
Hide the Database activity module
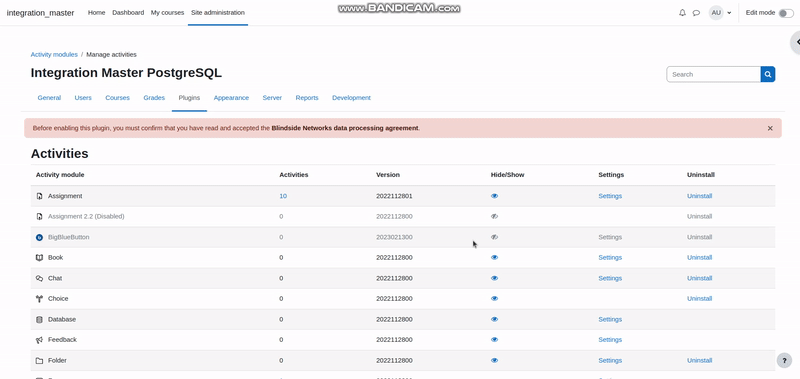pos(494,319)
